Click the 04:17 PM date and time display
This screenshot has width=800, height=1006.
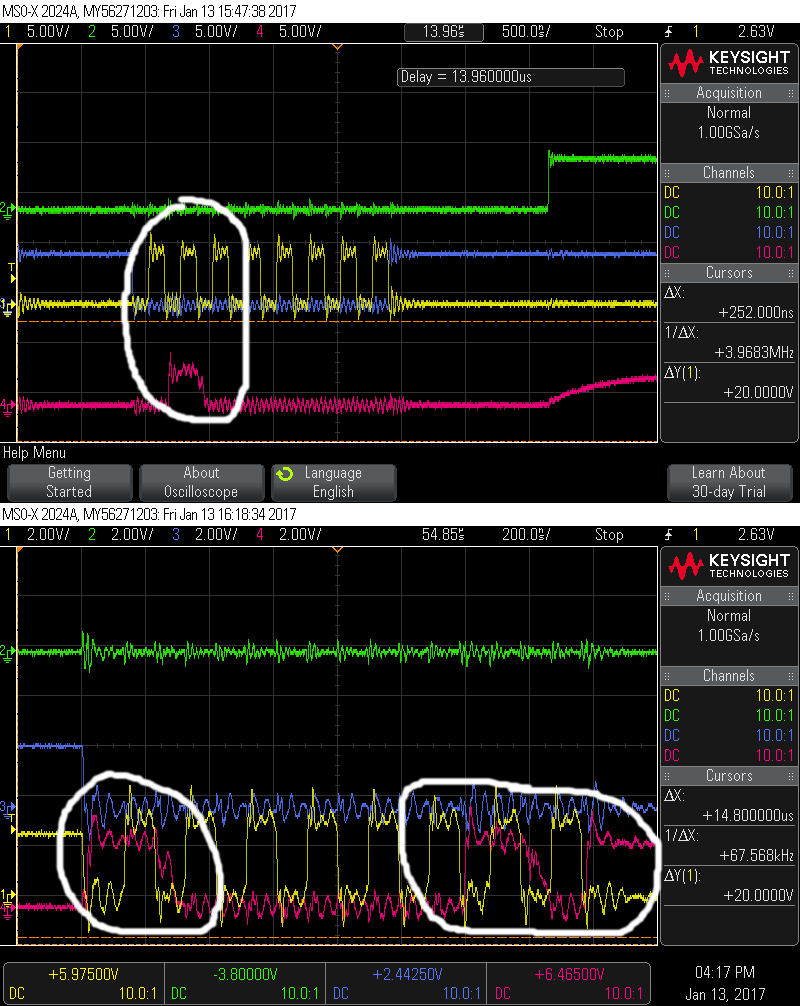[728, 973]
